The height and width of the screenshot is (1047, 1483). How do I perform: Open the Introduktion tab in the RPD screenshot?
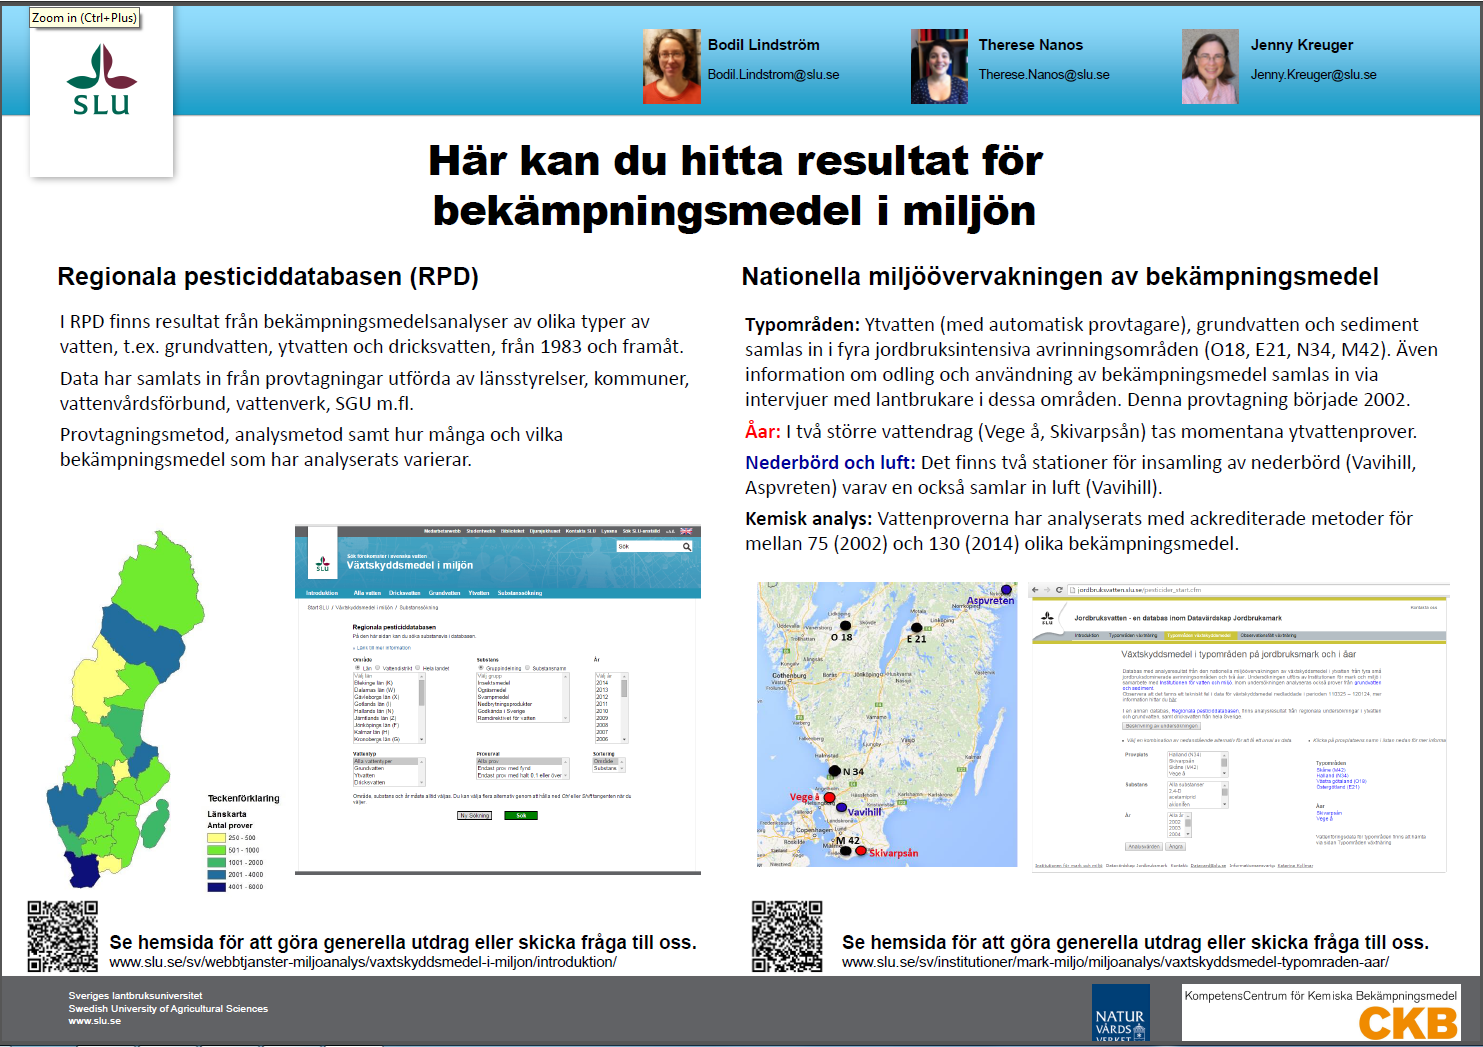tap(322, 593)
